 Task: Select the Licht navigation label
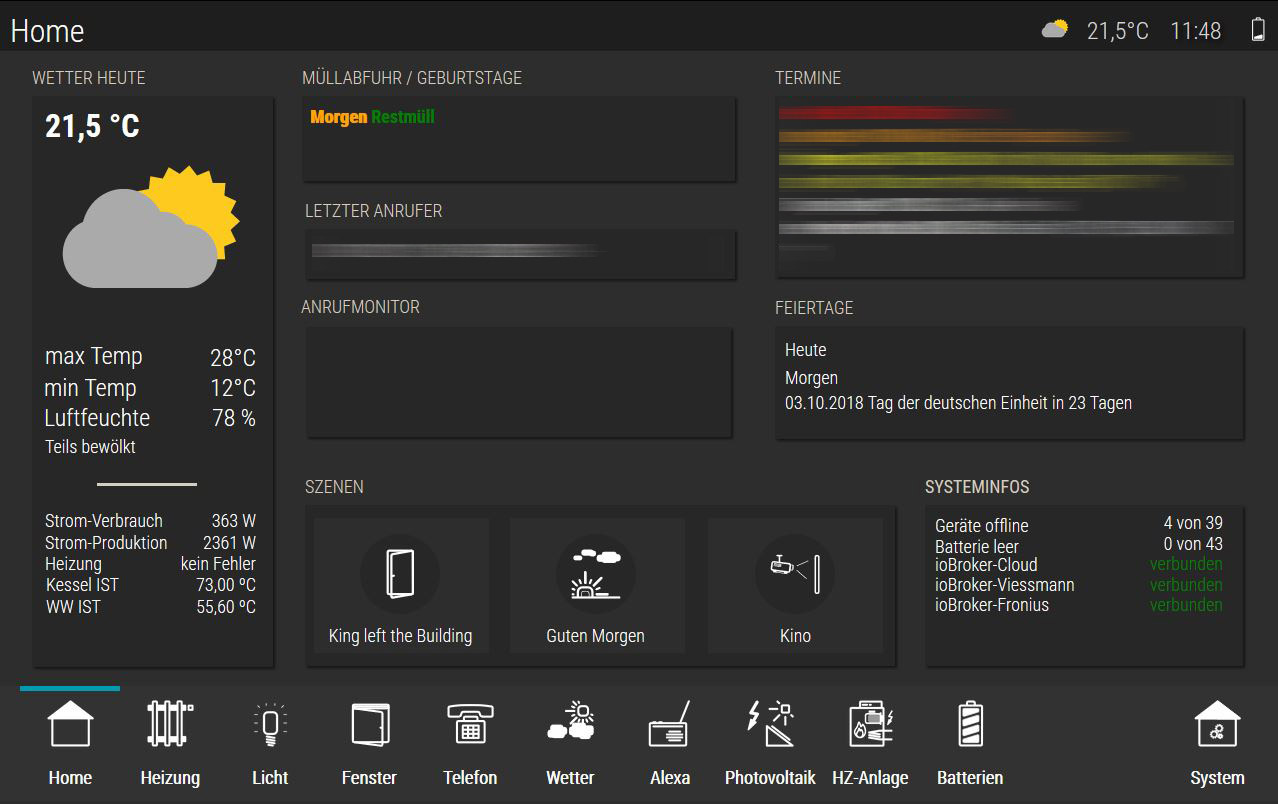click(270, 778)
